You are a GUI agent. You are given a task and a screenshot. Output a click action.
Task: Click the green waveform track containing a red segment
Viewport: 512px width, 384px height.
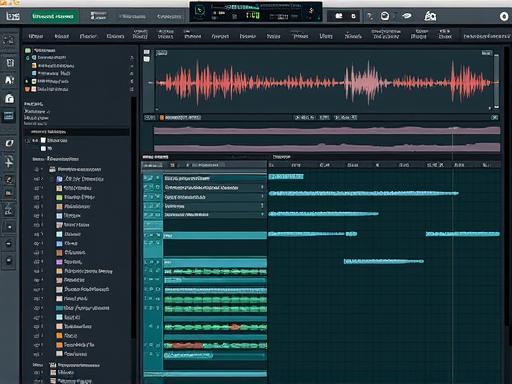(x=215, y=345)
